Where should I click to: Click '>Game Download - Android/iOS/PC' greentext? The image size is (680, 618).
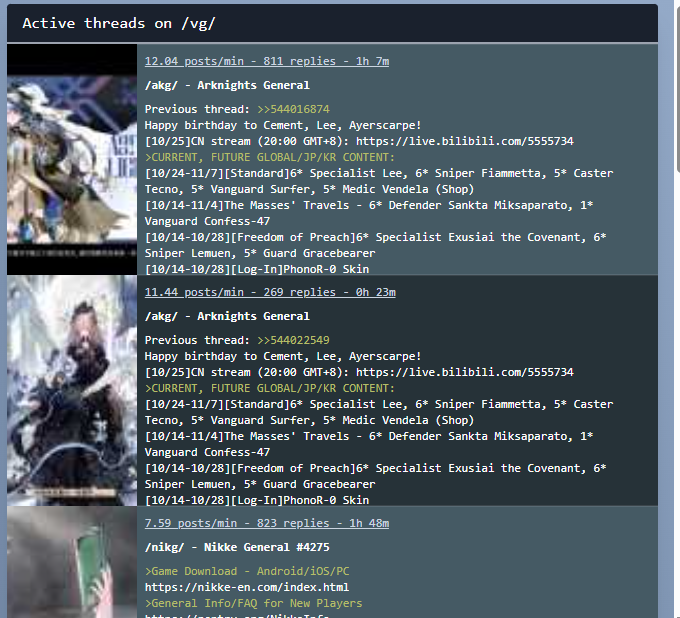pos(247,572)
